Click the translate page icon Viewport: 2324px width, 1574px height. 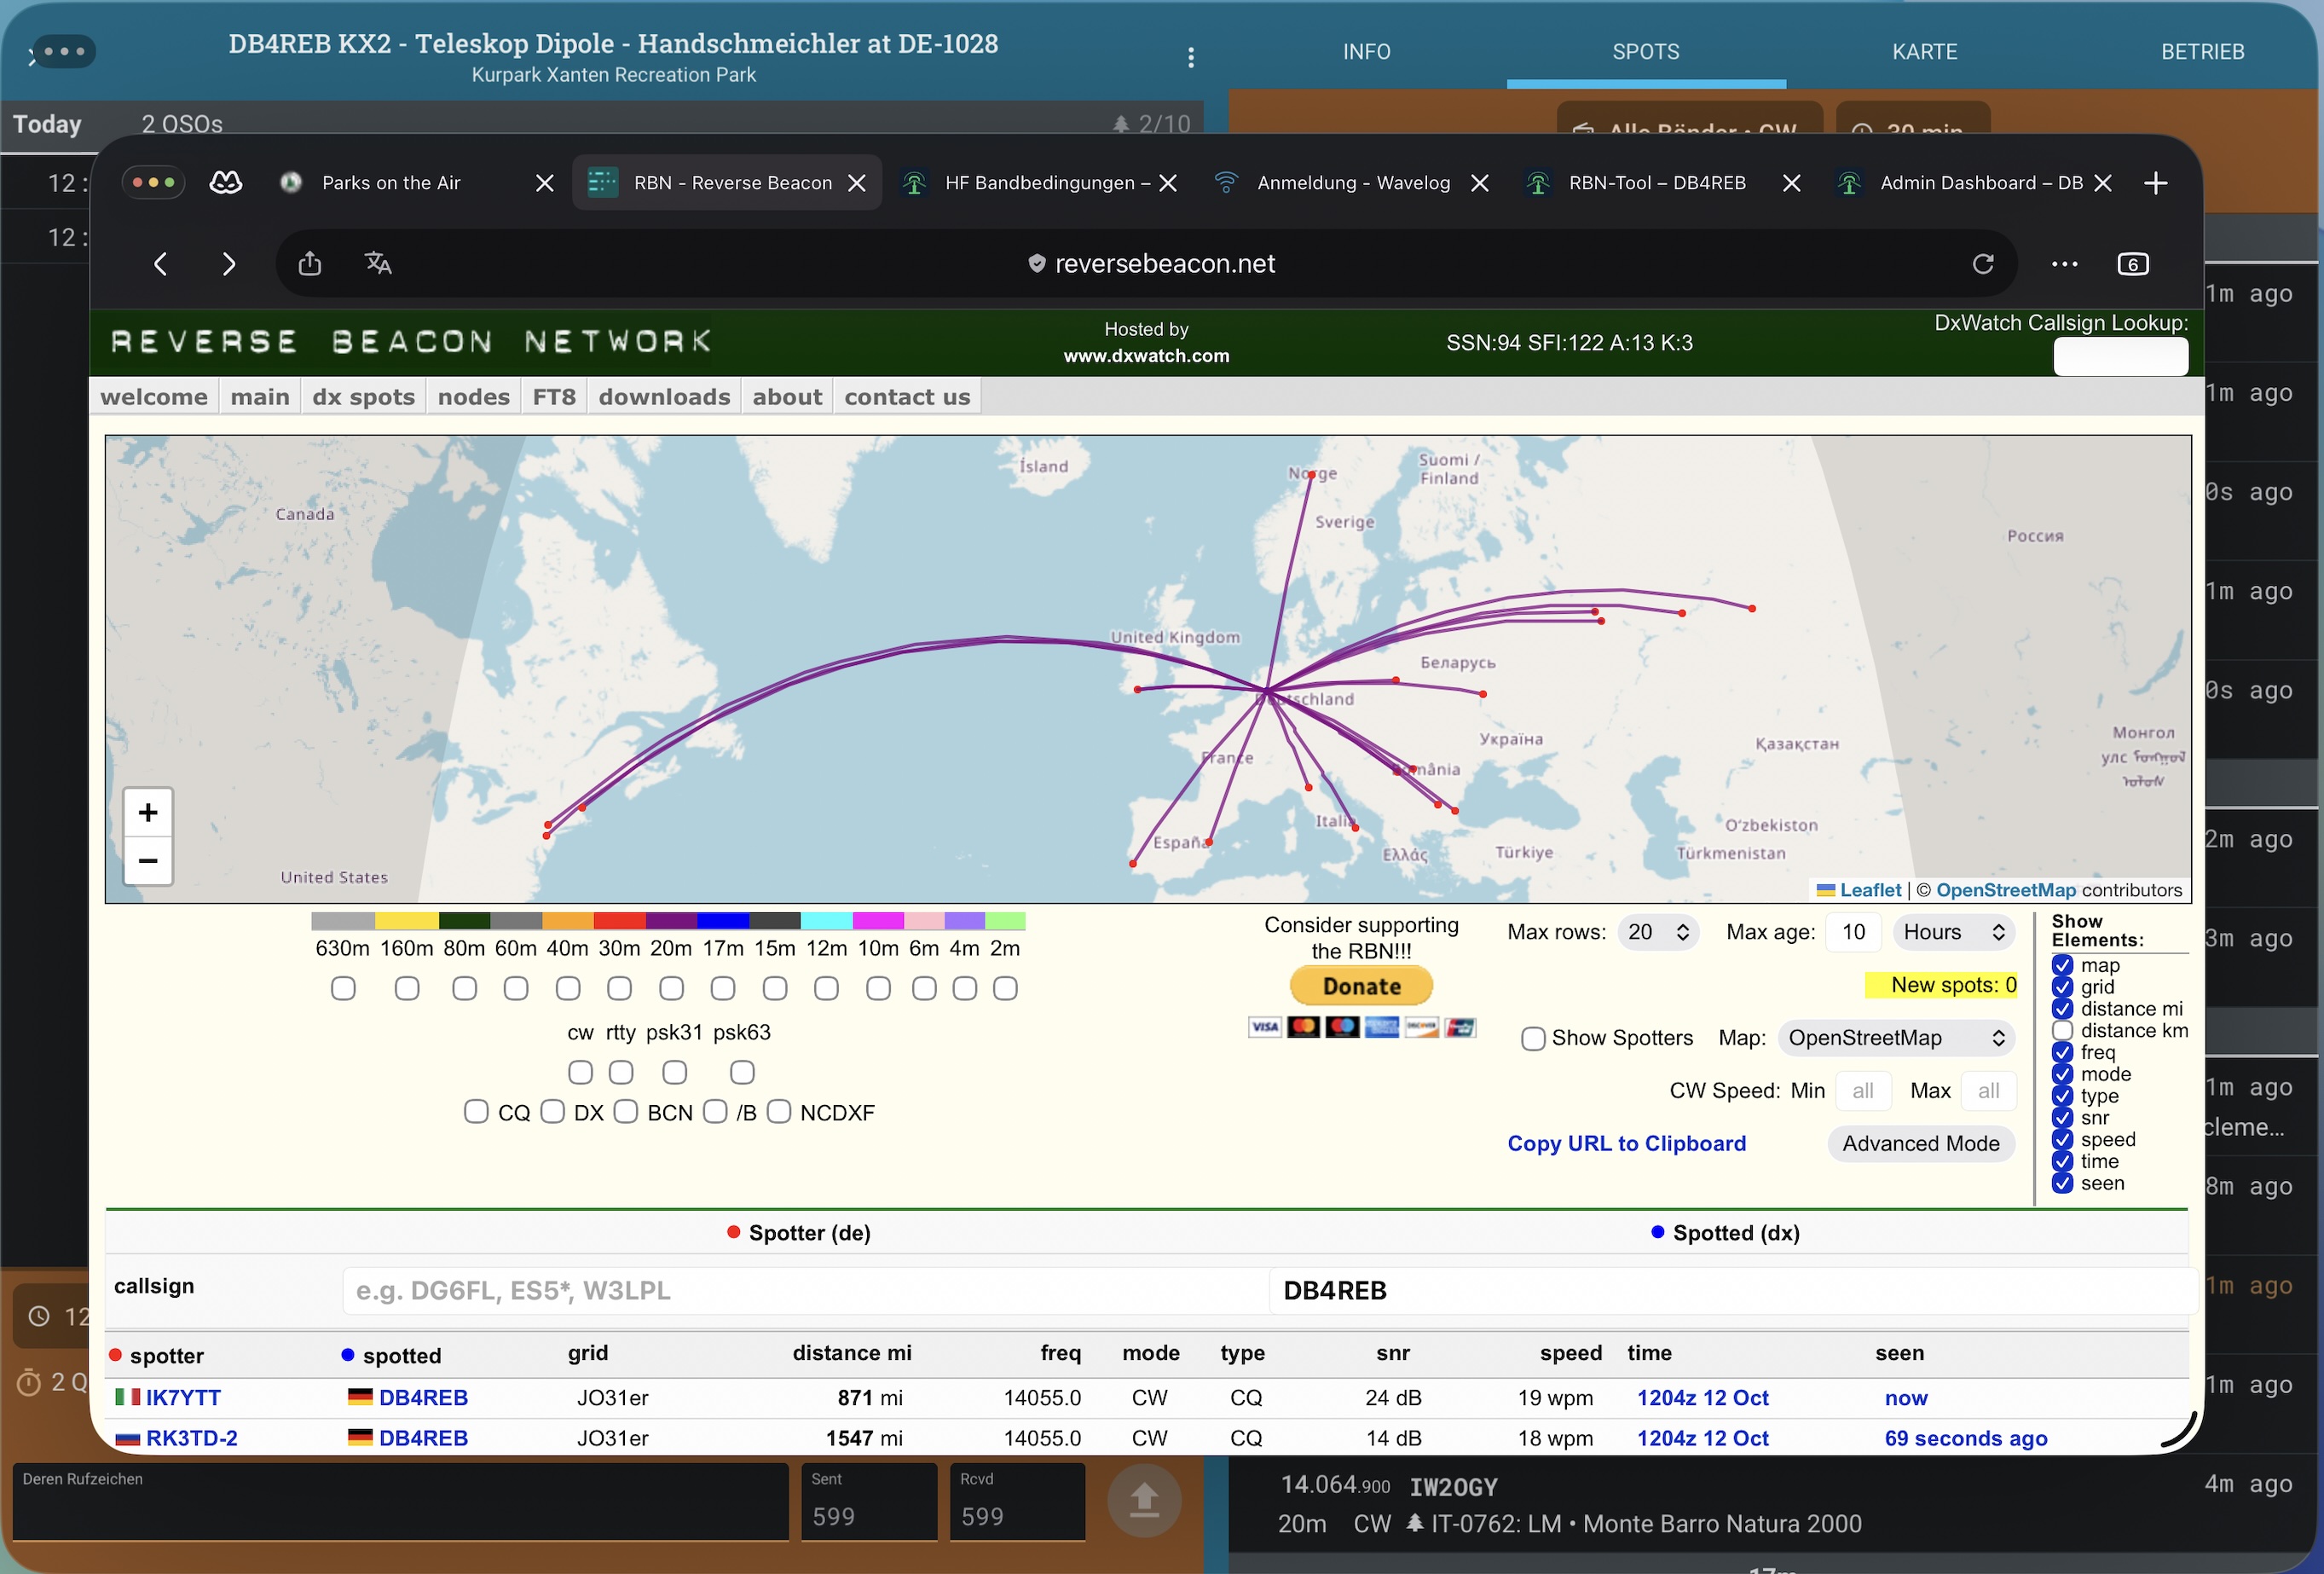click(x=378, y=263)
